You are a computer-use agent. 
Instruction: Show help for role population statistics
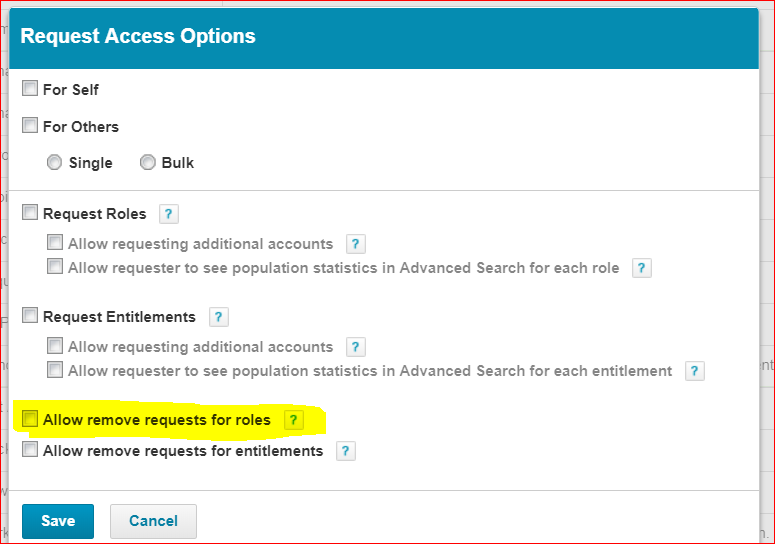642,268
